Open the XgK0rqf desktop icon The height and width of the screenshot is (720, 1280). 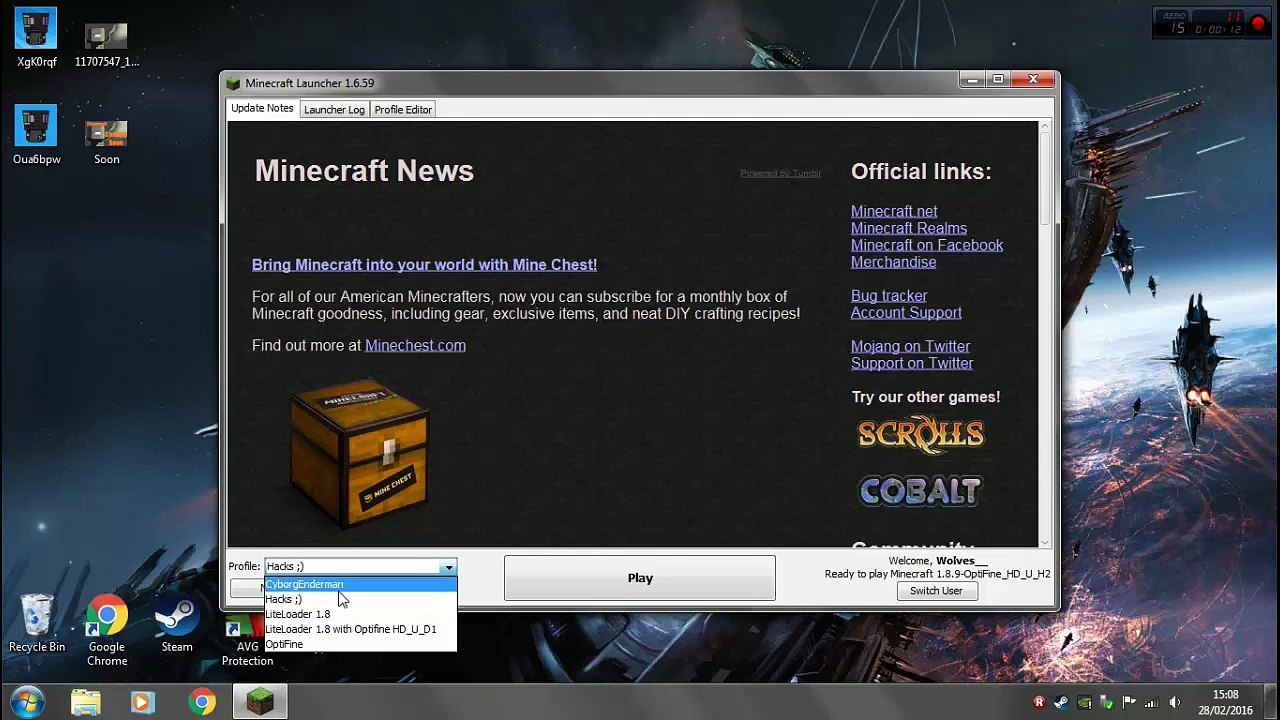(x=36, y=38)
